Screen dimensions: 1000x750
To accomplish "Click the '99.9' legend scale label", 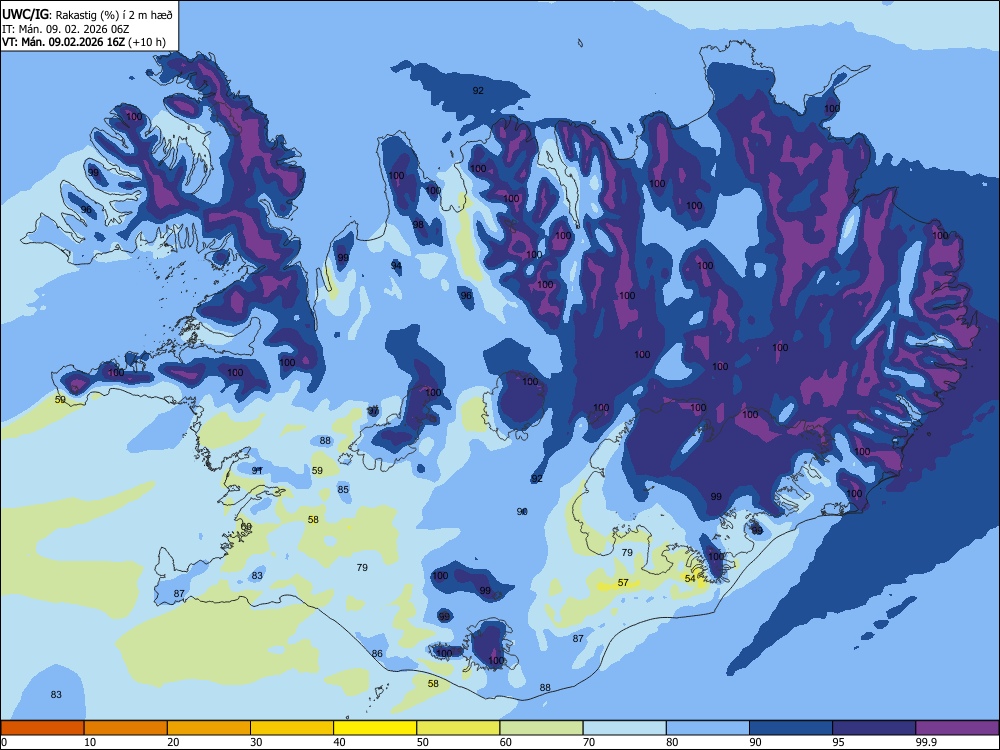I will (x=925, y=742).
